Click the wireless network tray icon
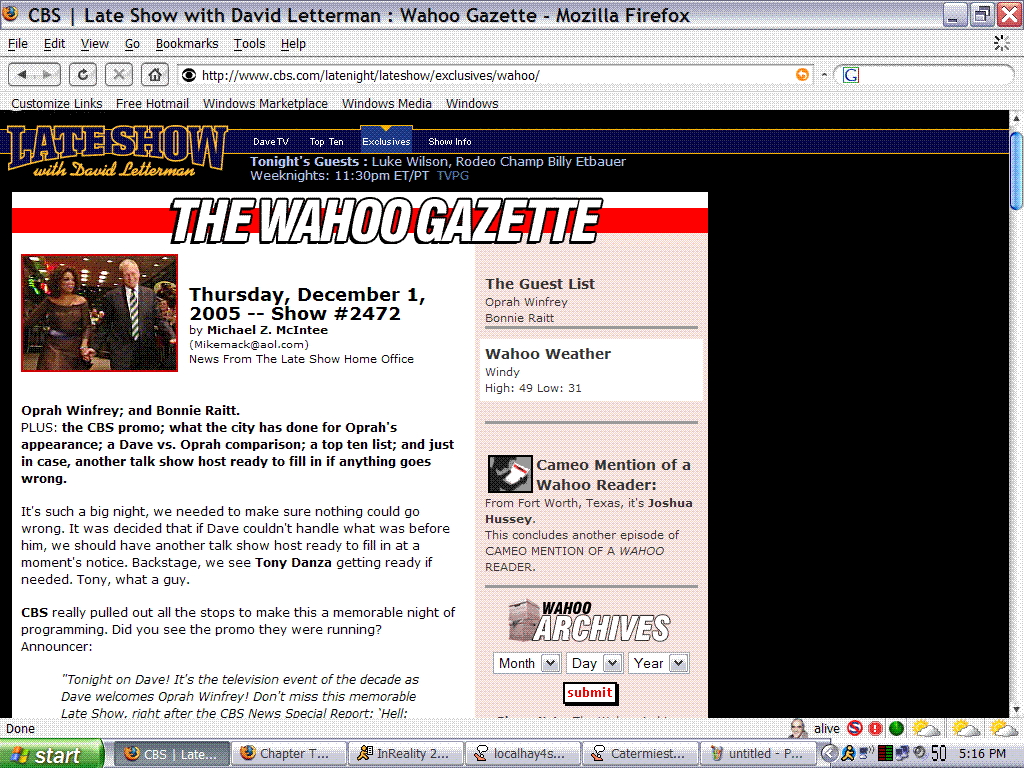Image resolution: width=1024 pixels, height=768 pixels. pyautogui.click(x=866, y=754)
